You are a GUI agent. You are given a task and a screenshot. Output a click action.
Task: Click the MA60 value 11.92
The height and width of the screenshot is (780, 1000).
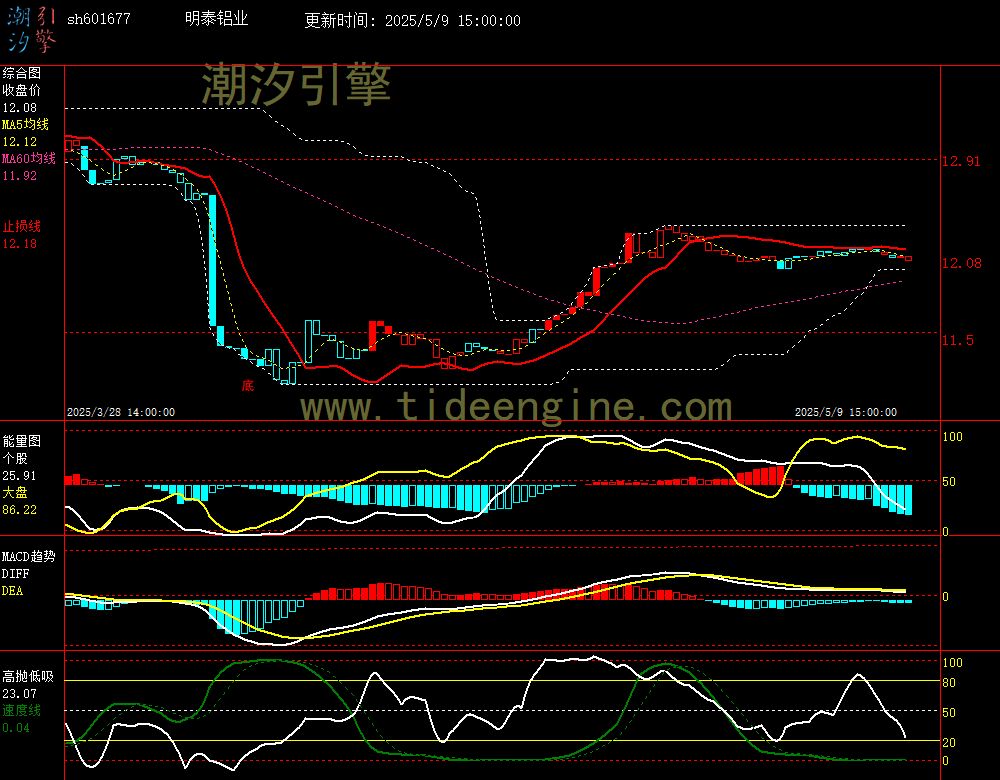[x=20, y=175]
